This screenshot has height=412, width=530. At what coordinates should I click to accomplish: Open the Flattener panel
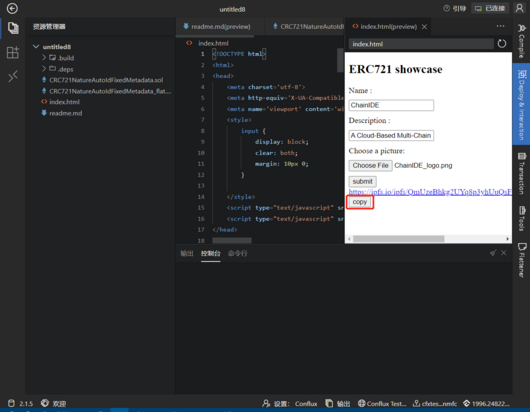pyautogui.click(x=522, y=260)
